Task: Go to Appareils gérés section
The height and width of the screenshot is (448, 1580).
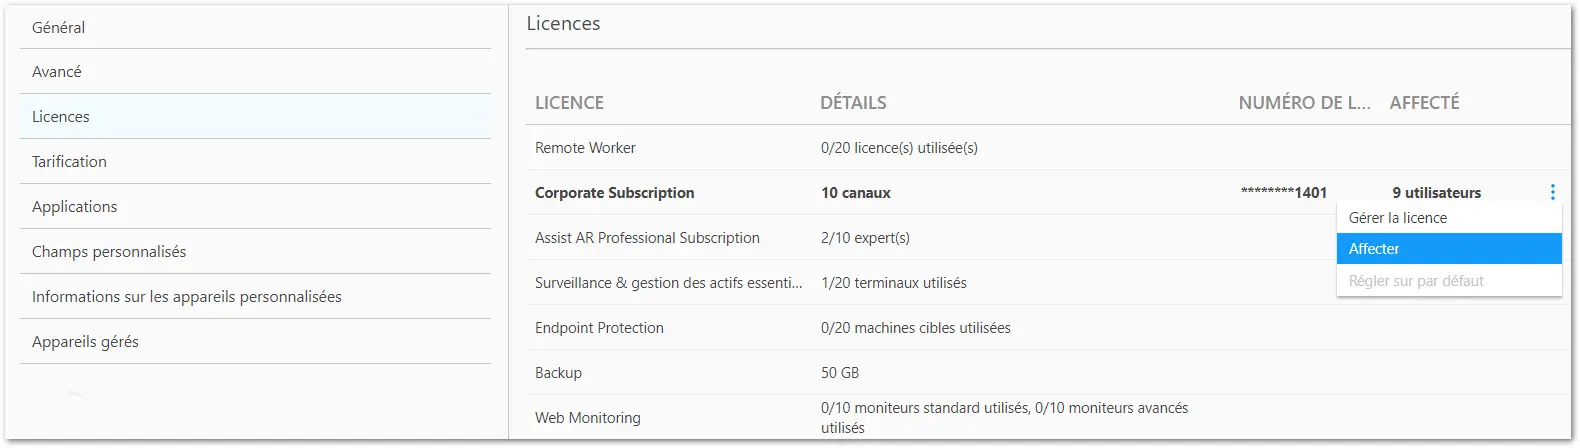Action: (x=255, y=342)
